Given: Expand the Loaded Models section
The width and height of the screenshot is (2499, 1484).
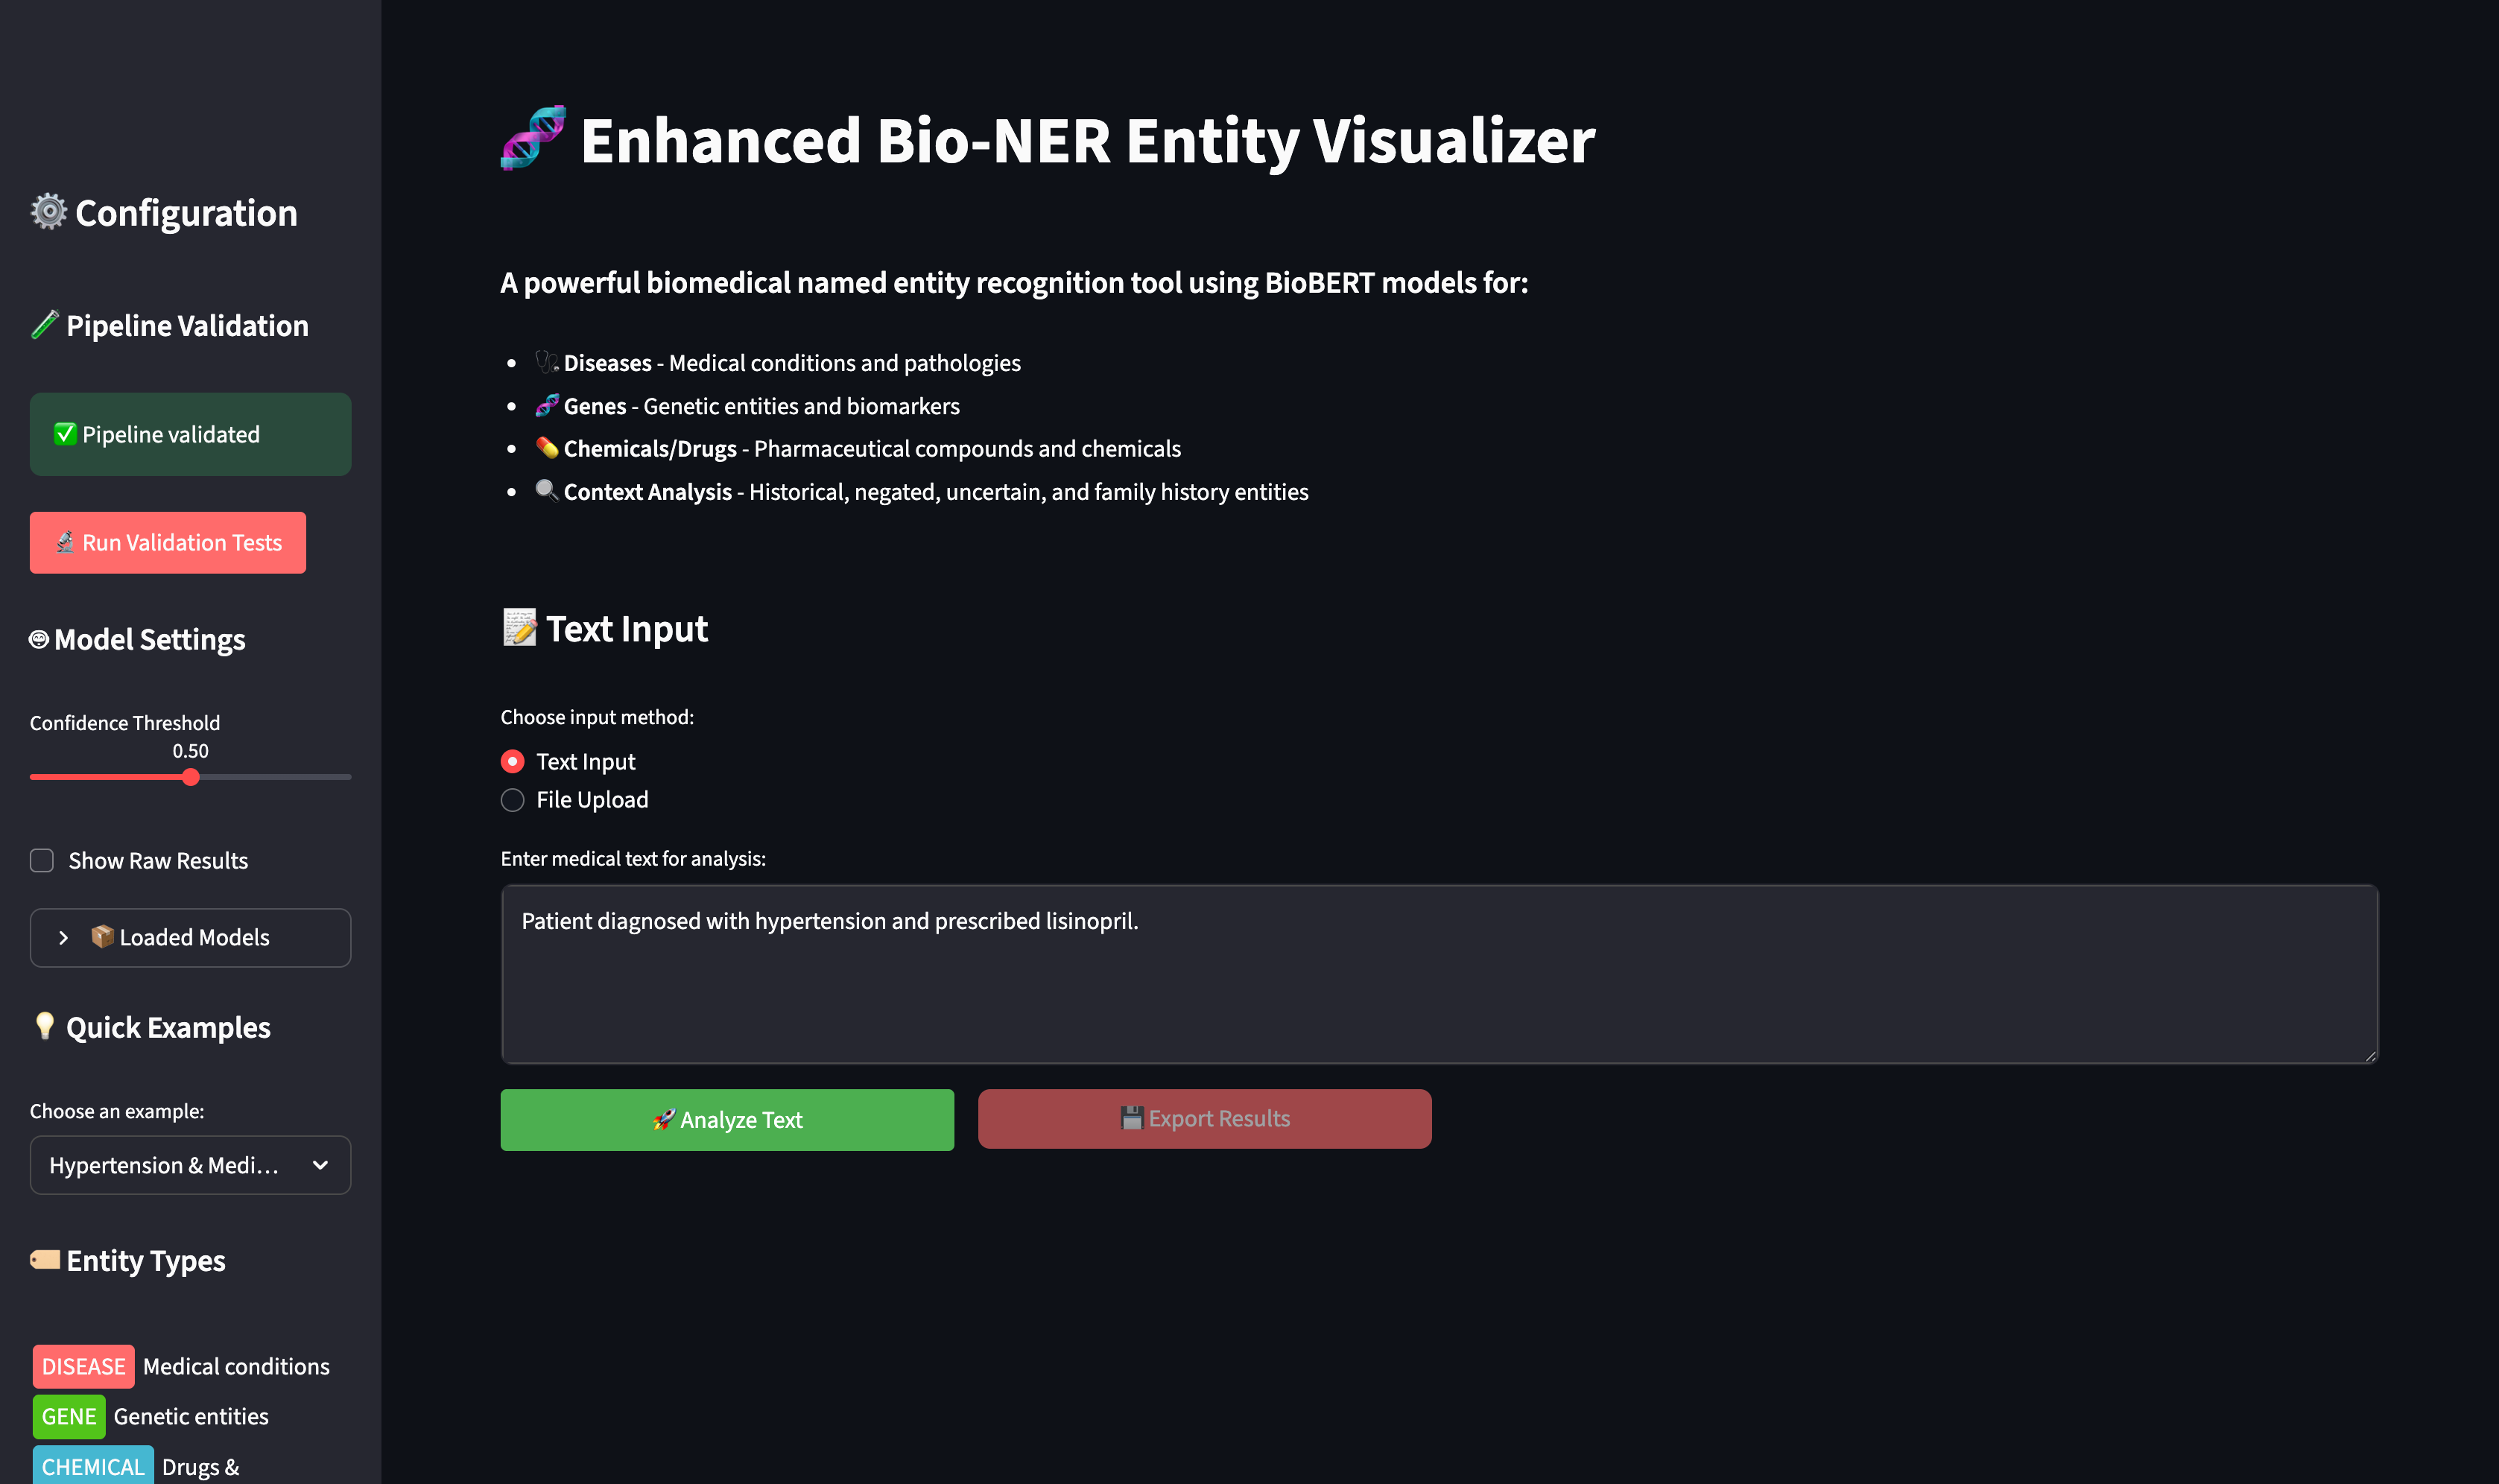Looking at the screenshot, I should tap(190, 937).
